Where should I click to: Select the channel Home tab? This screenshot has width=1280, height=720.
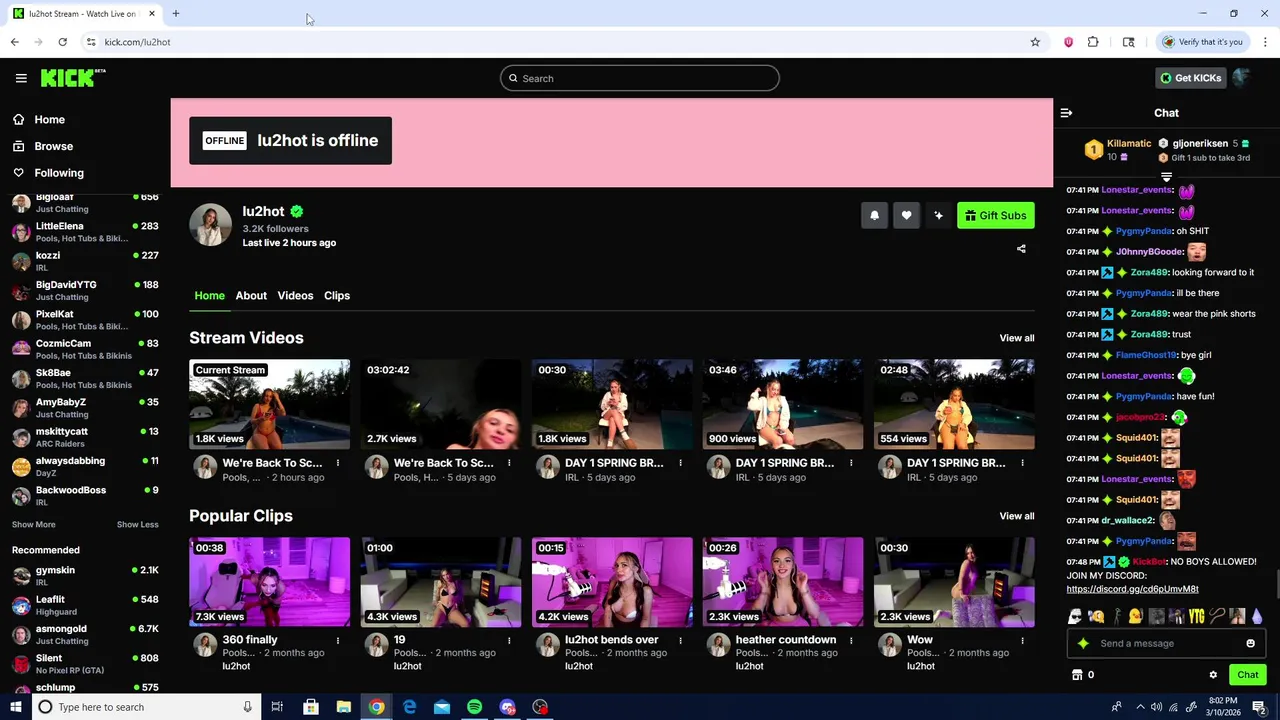coord(209,295)
